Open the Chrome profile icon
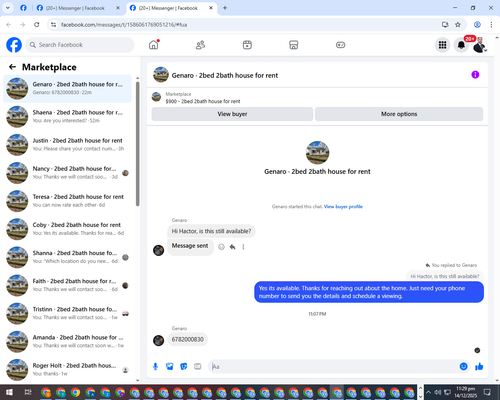 477,25
